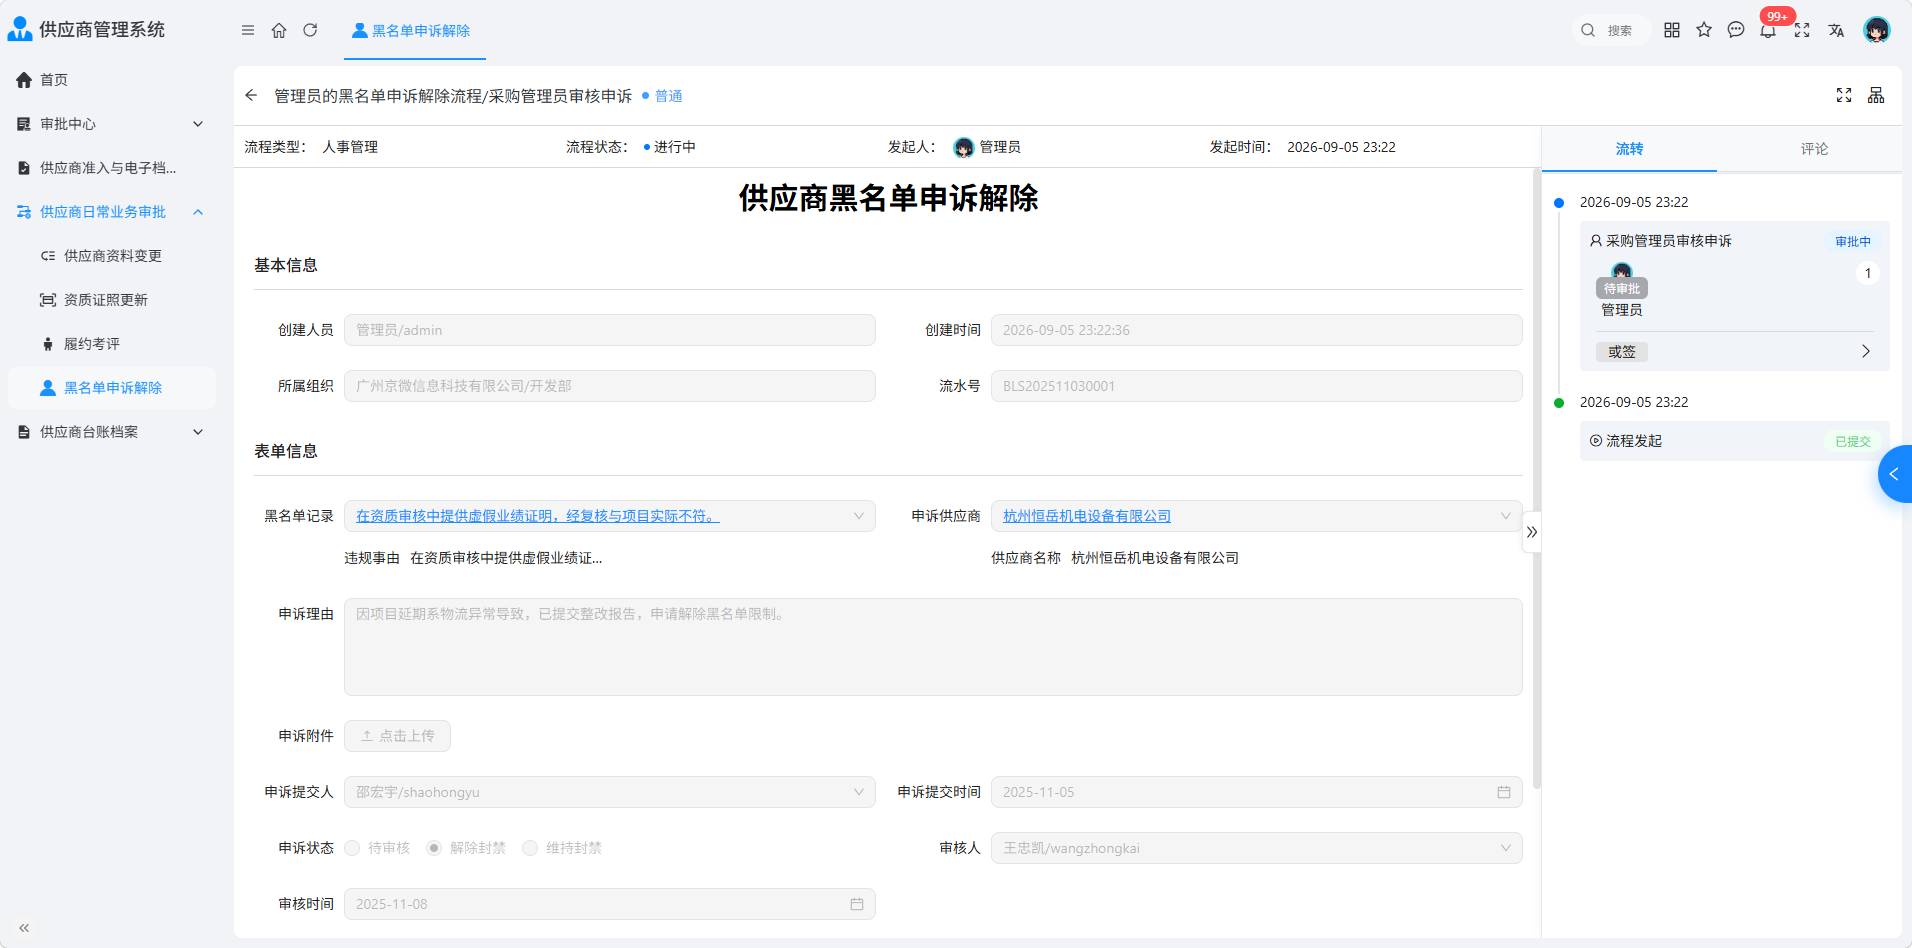Viewport: 1912px width, 948px height.
Task: Expand the 供应商台账档案 menu
Action: (x=111, y=432)
